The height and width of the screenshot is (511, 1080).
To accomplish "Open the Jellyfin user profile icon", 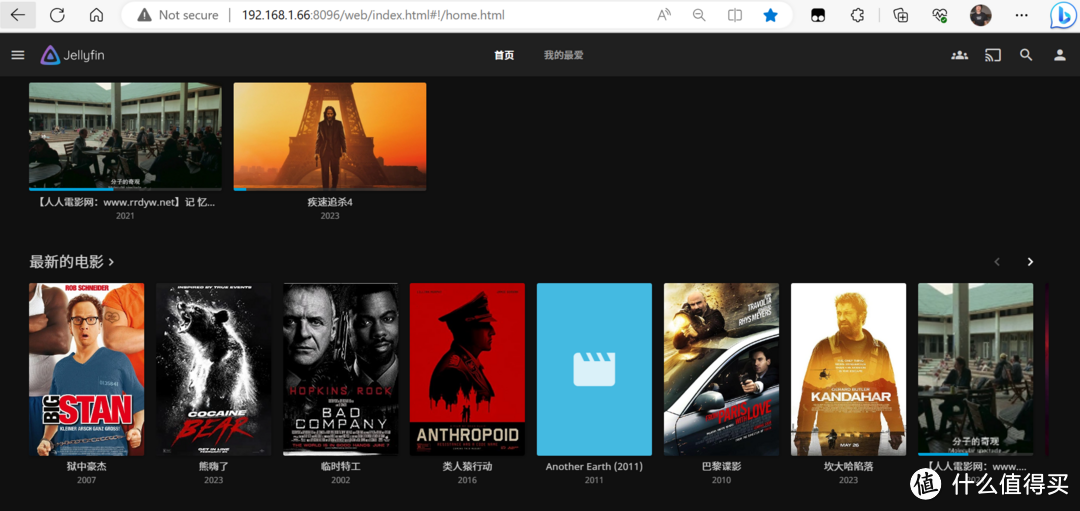I will [x=1060, y=55].
